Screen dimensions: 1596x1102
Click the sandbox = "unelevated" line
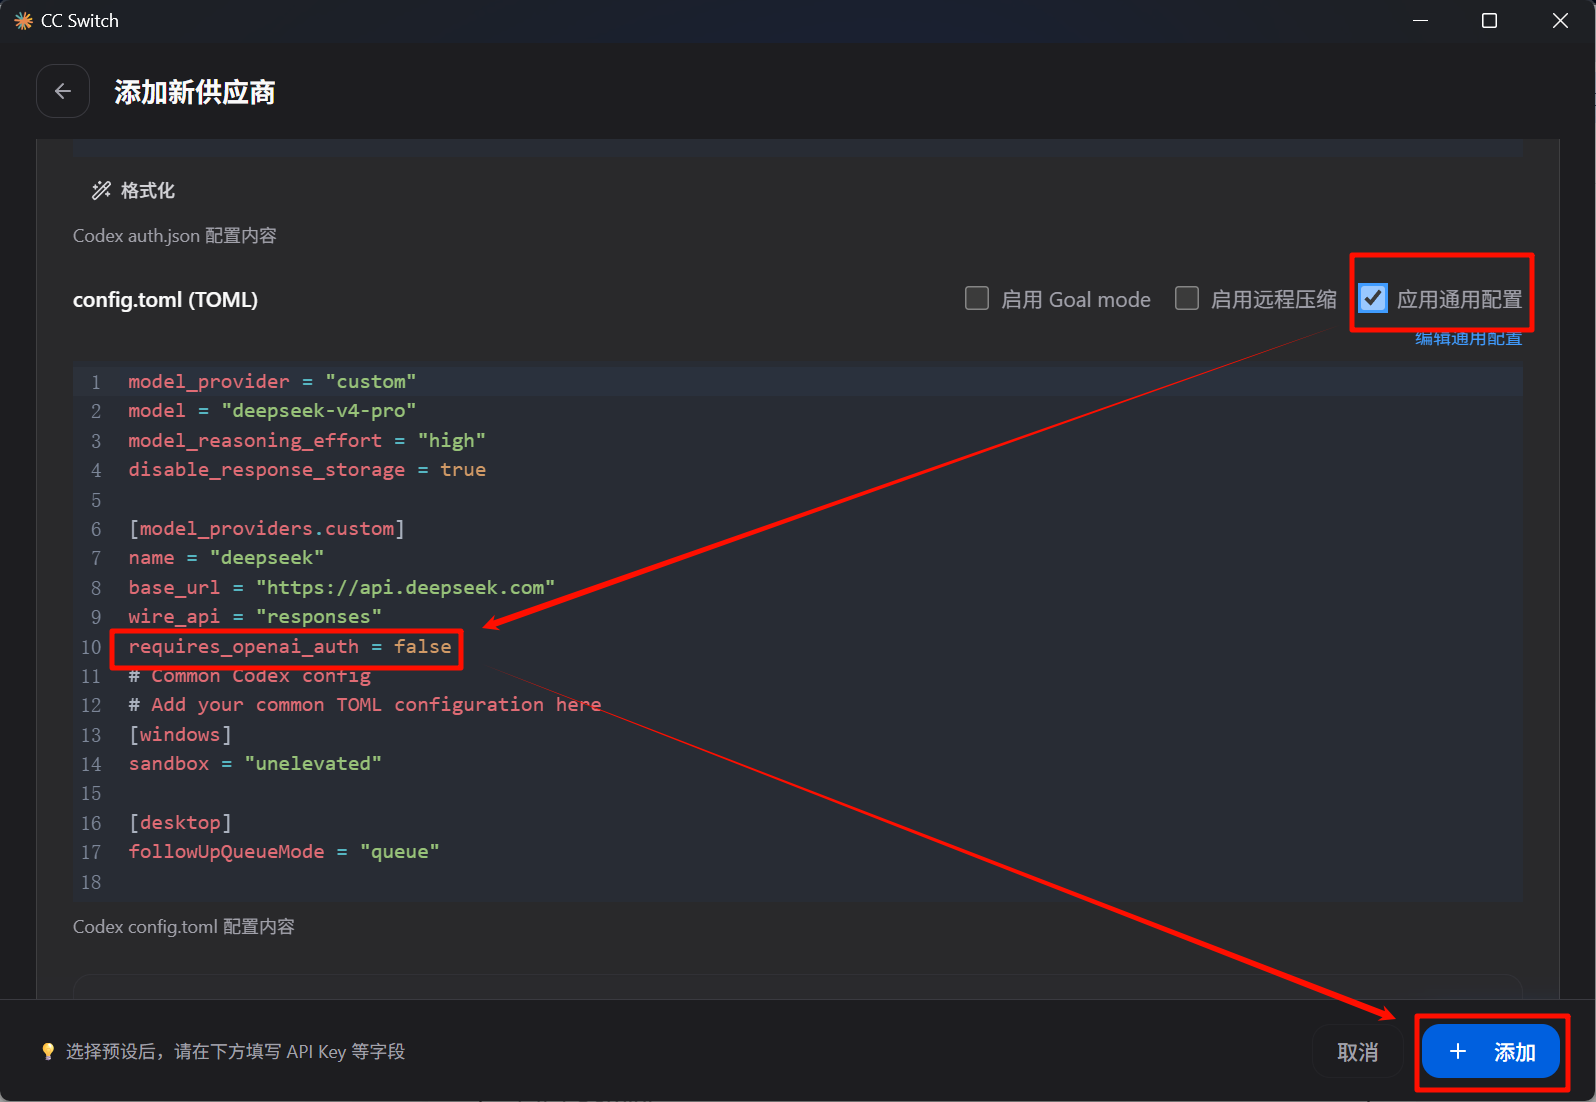(255, 764)
